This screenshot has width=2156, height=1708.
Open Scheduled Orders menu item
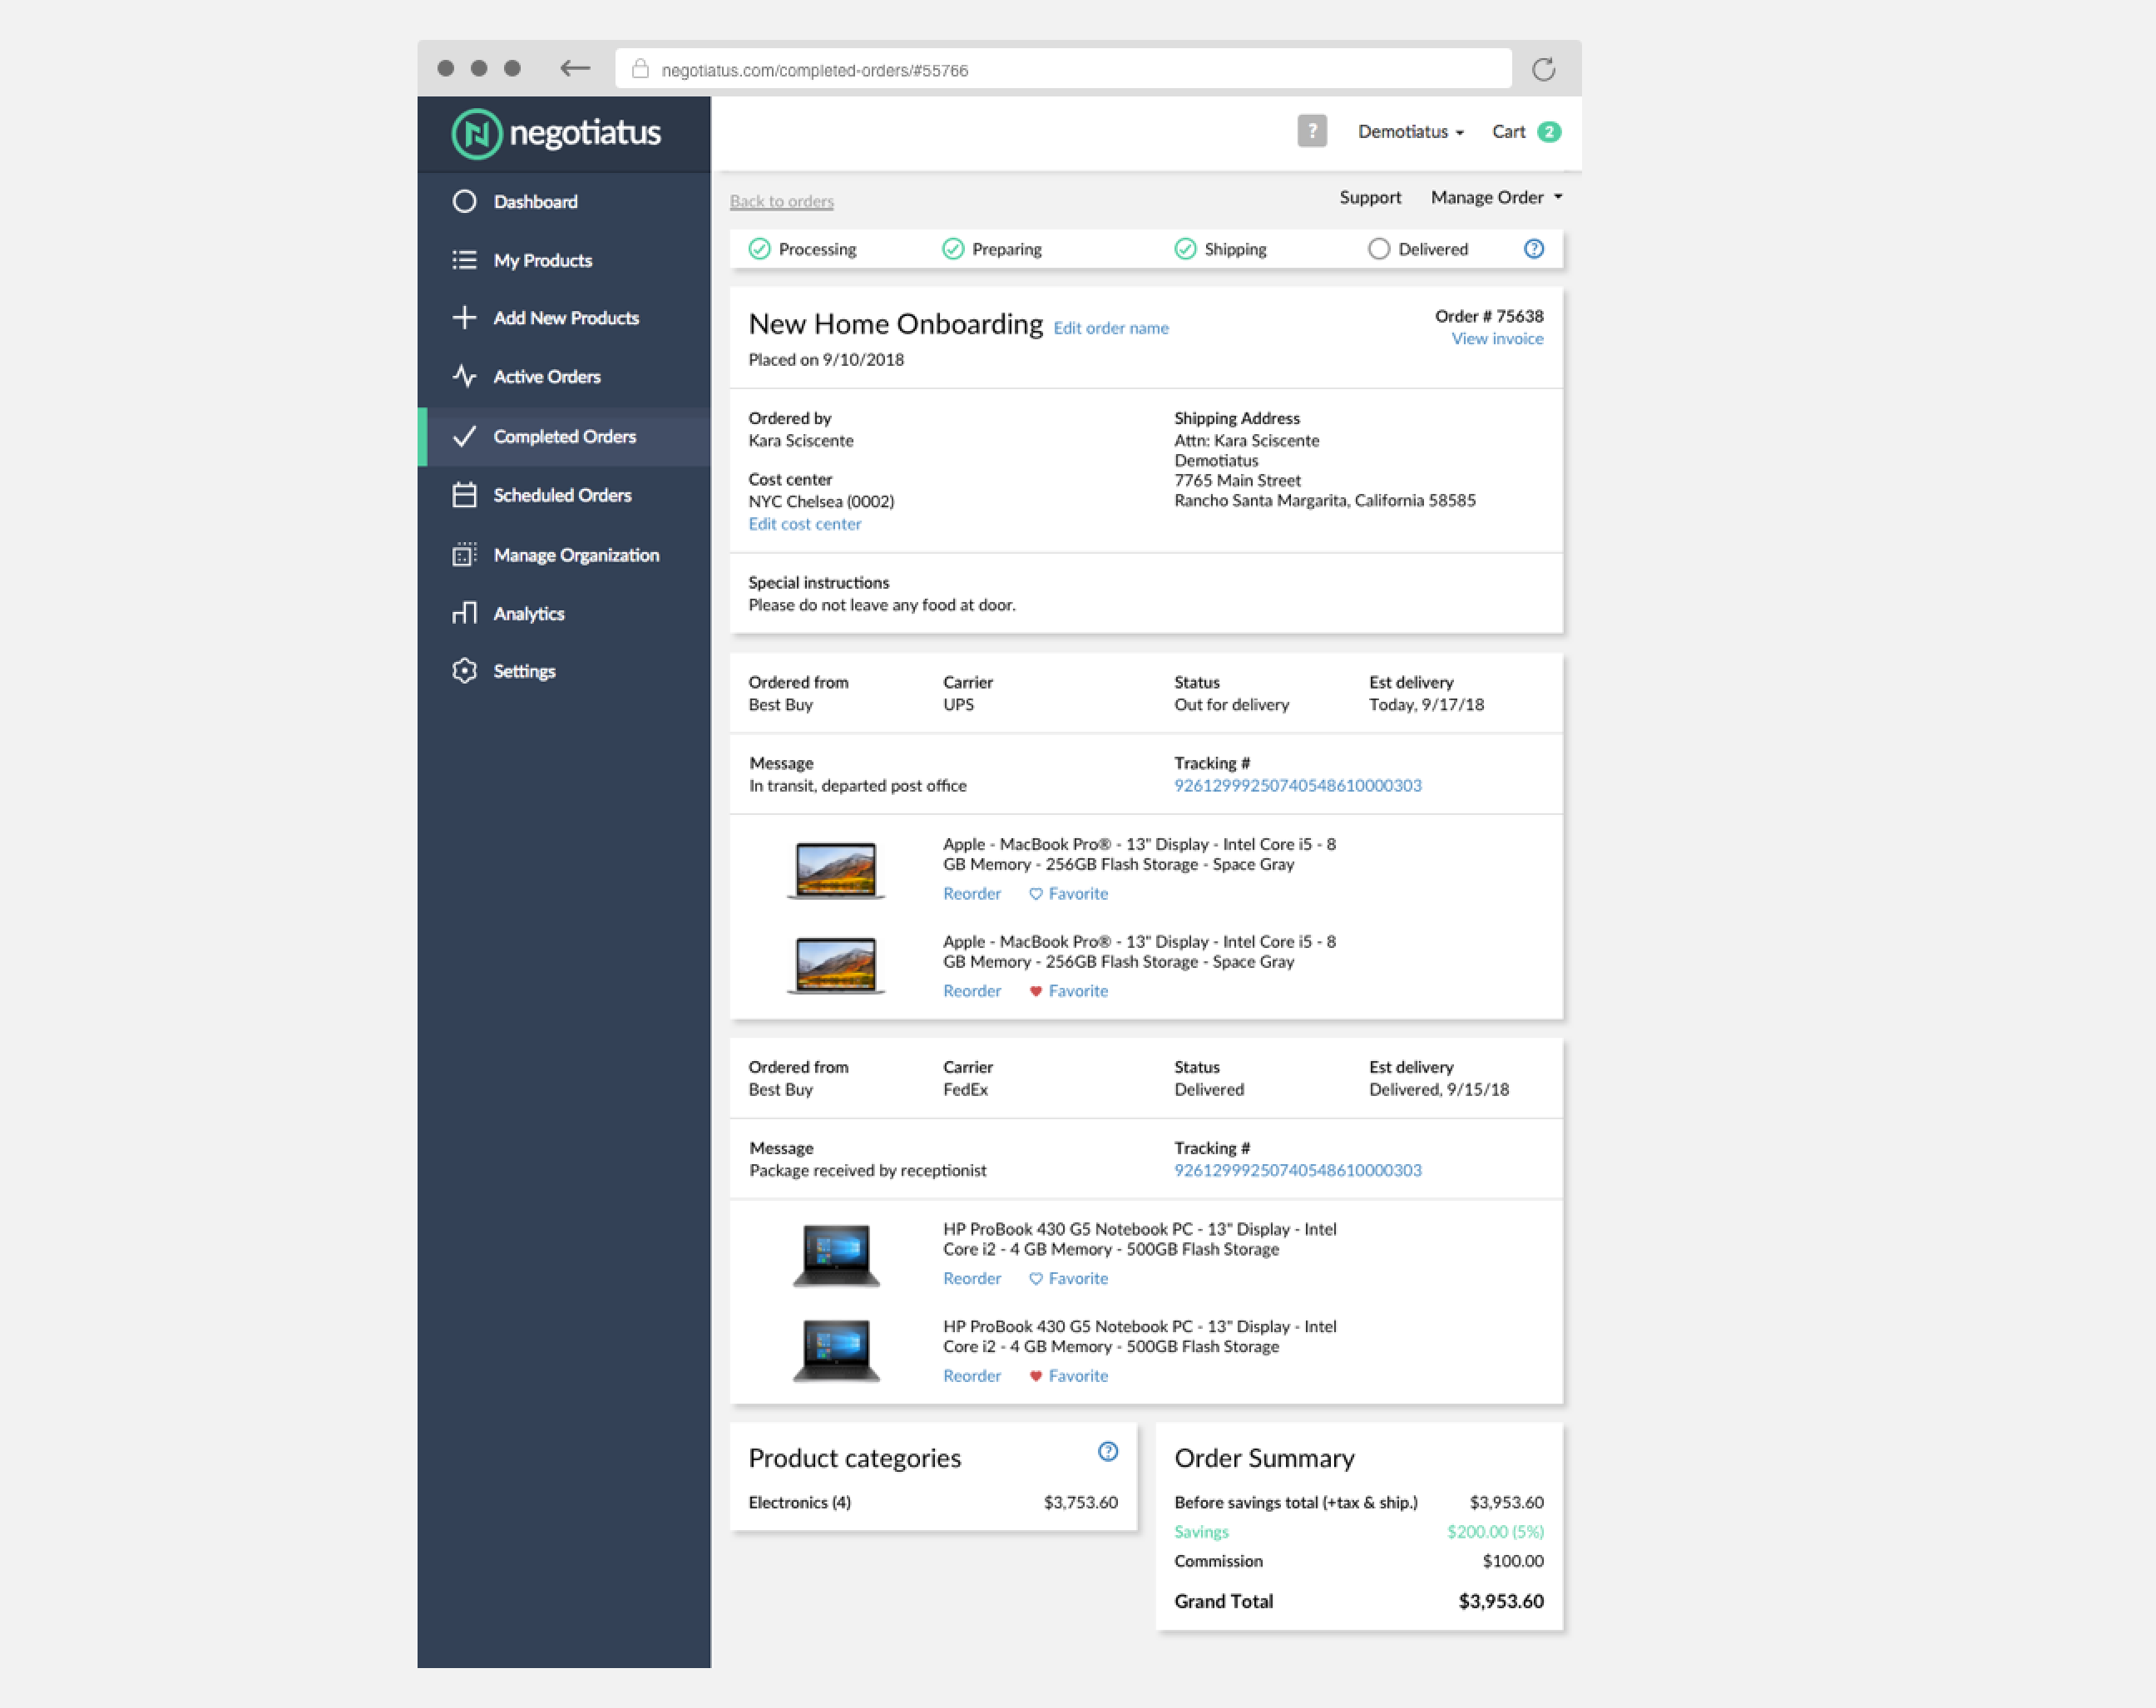[561, 496]
